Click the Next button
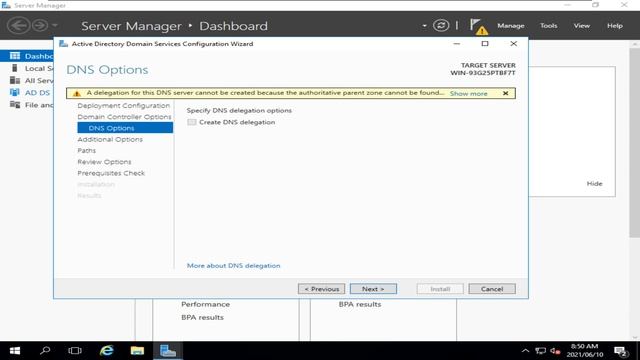Image resolution: width=640 pixels, height=360 pixels. pyautogui.click(x=373, y=289)
